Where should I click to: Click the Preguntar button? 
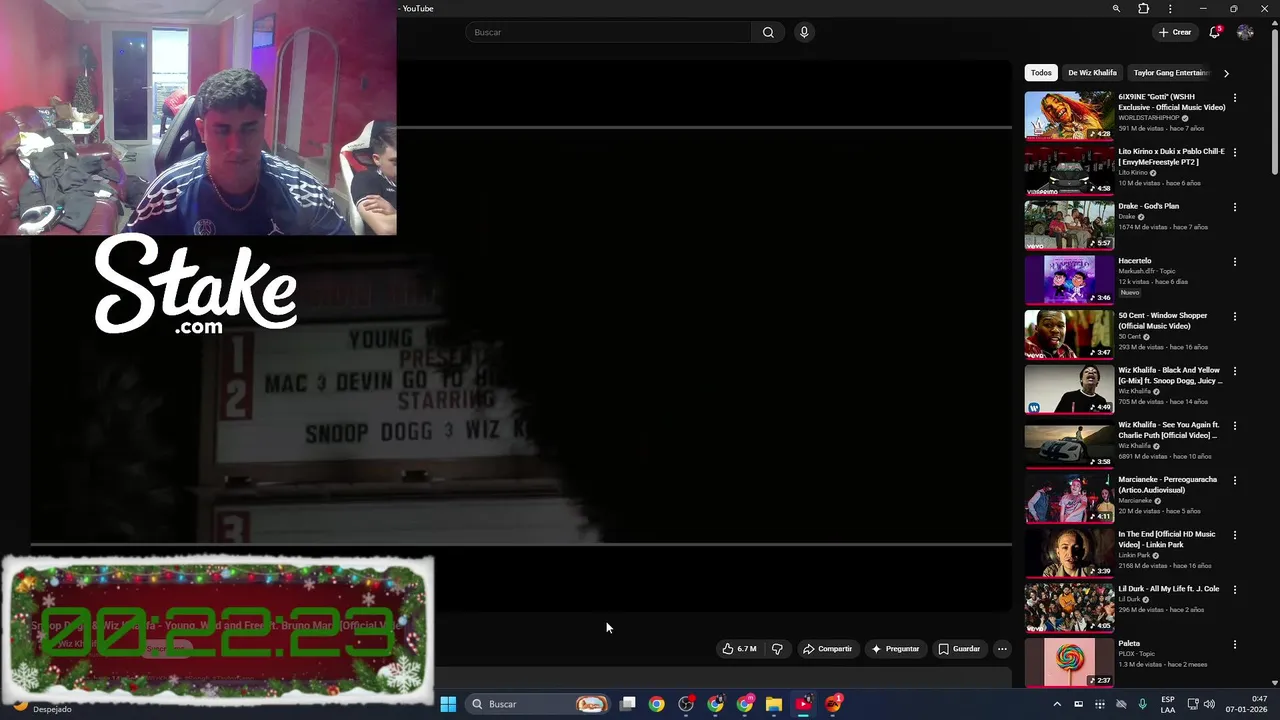895,649
